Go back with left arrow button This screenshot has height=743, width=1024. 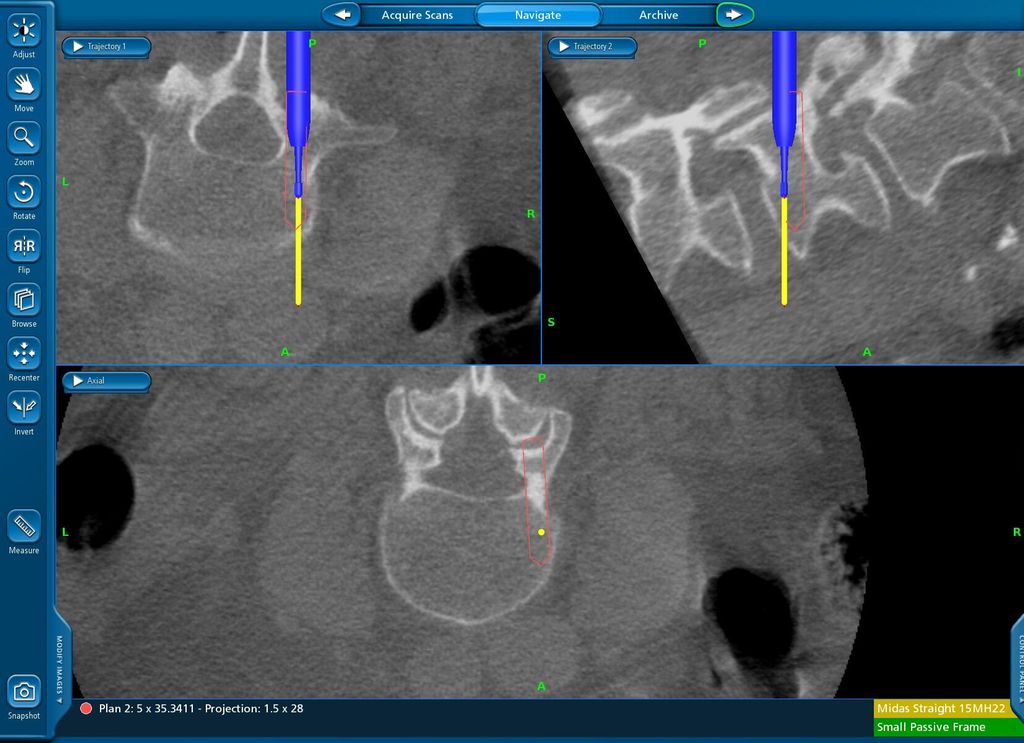point(342,15)
